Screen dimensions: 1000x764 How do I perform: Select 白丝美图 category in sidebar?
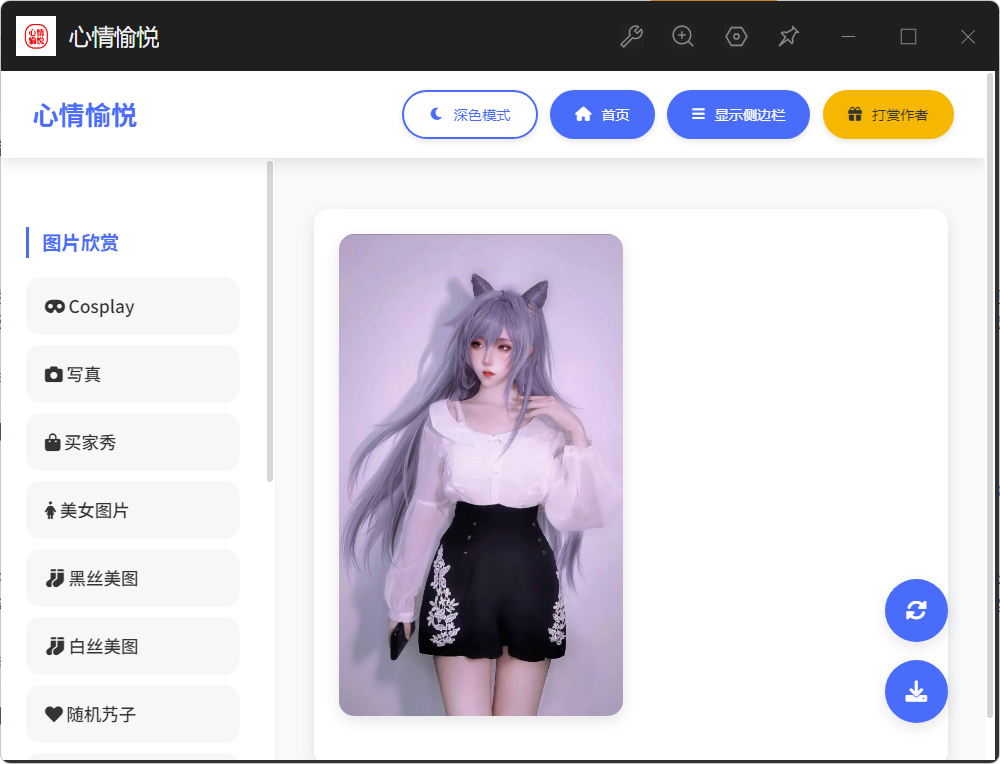[133, 646]
